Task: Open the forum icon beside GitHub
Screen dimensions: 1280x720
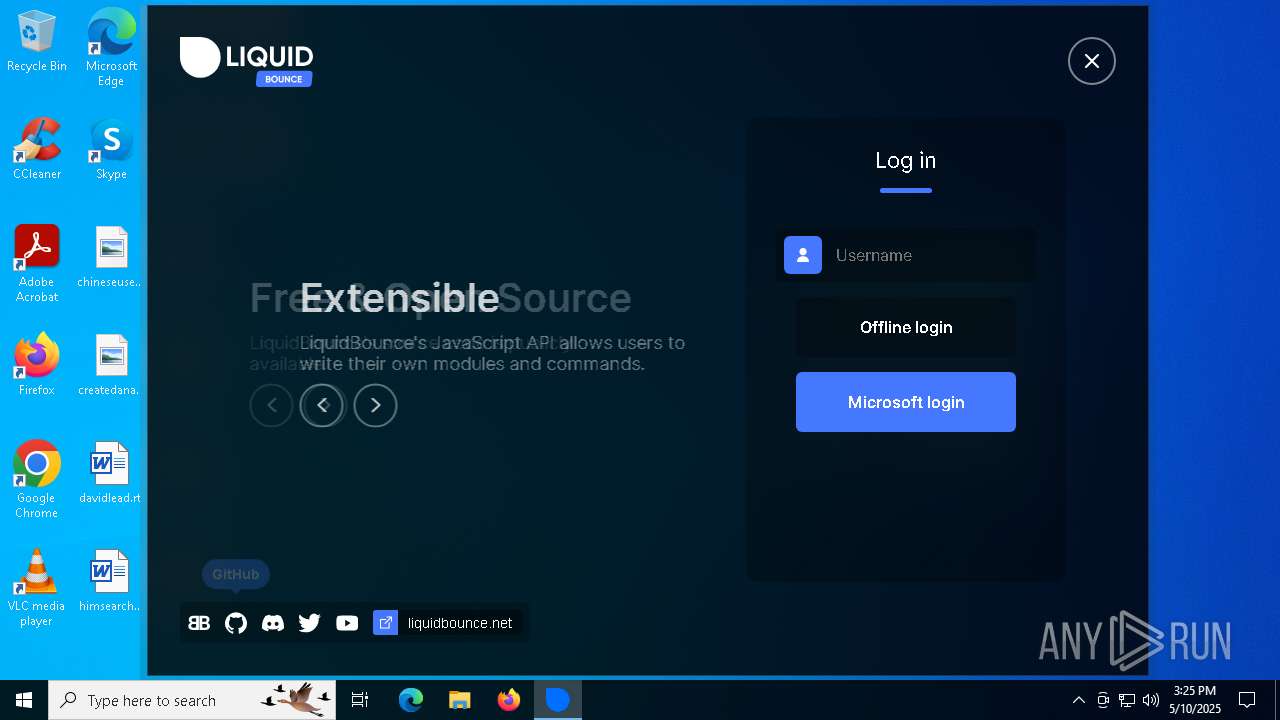Action: (199, 623)
